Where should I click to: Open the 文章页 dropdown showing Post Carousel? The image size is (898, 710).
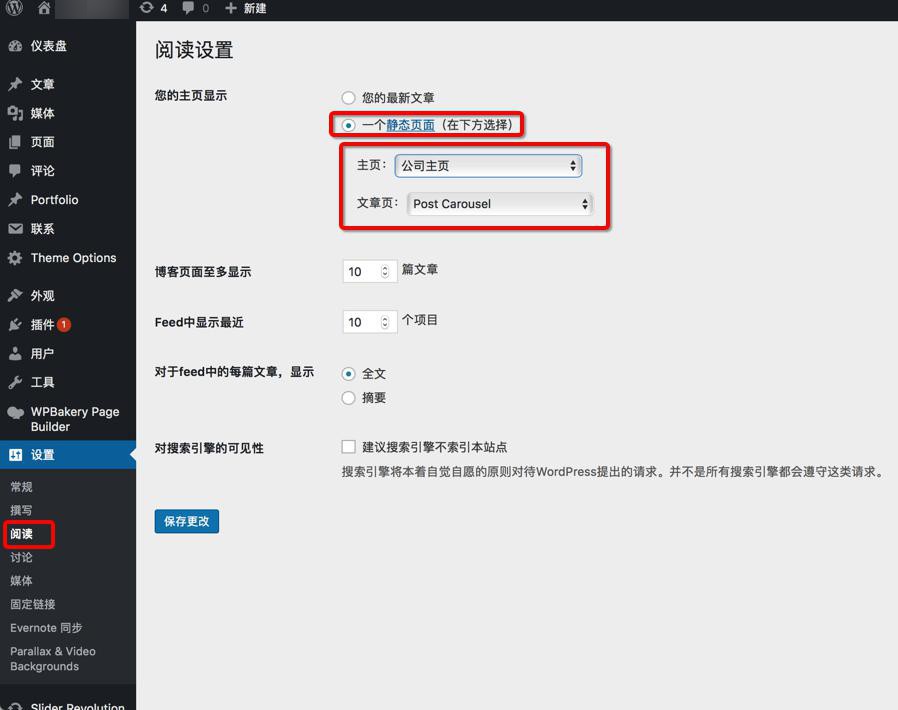tap(500, 204)
